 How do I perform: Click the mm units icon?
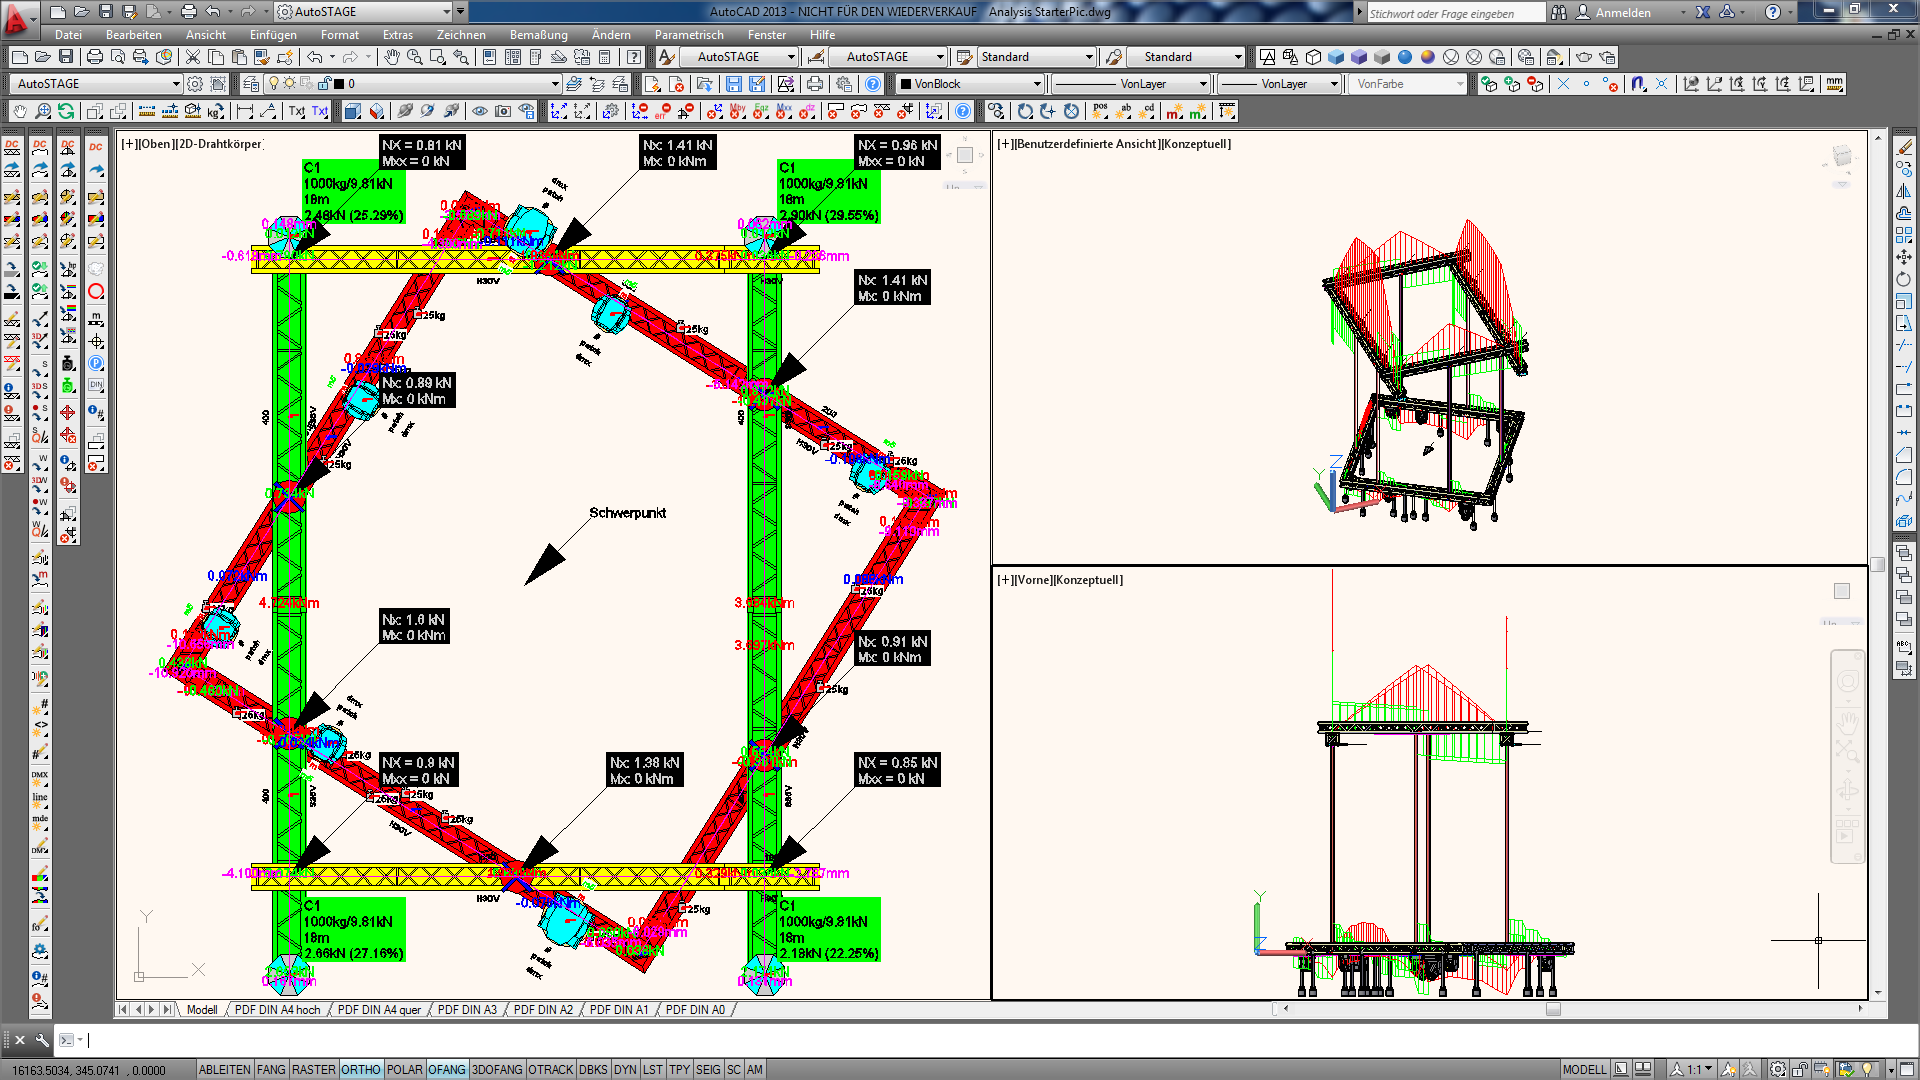click(x=1833, y=84)
